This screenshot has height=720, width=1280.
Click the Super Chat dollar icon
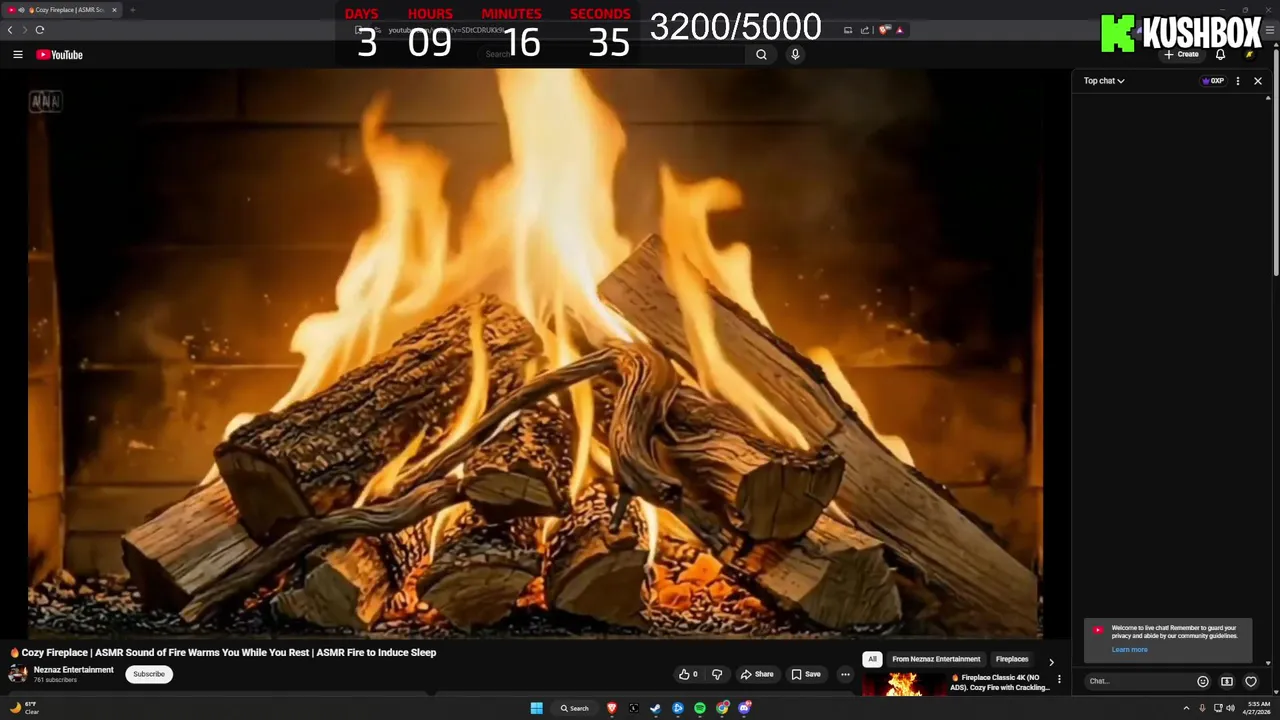pos(1227,681)
